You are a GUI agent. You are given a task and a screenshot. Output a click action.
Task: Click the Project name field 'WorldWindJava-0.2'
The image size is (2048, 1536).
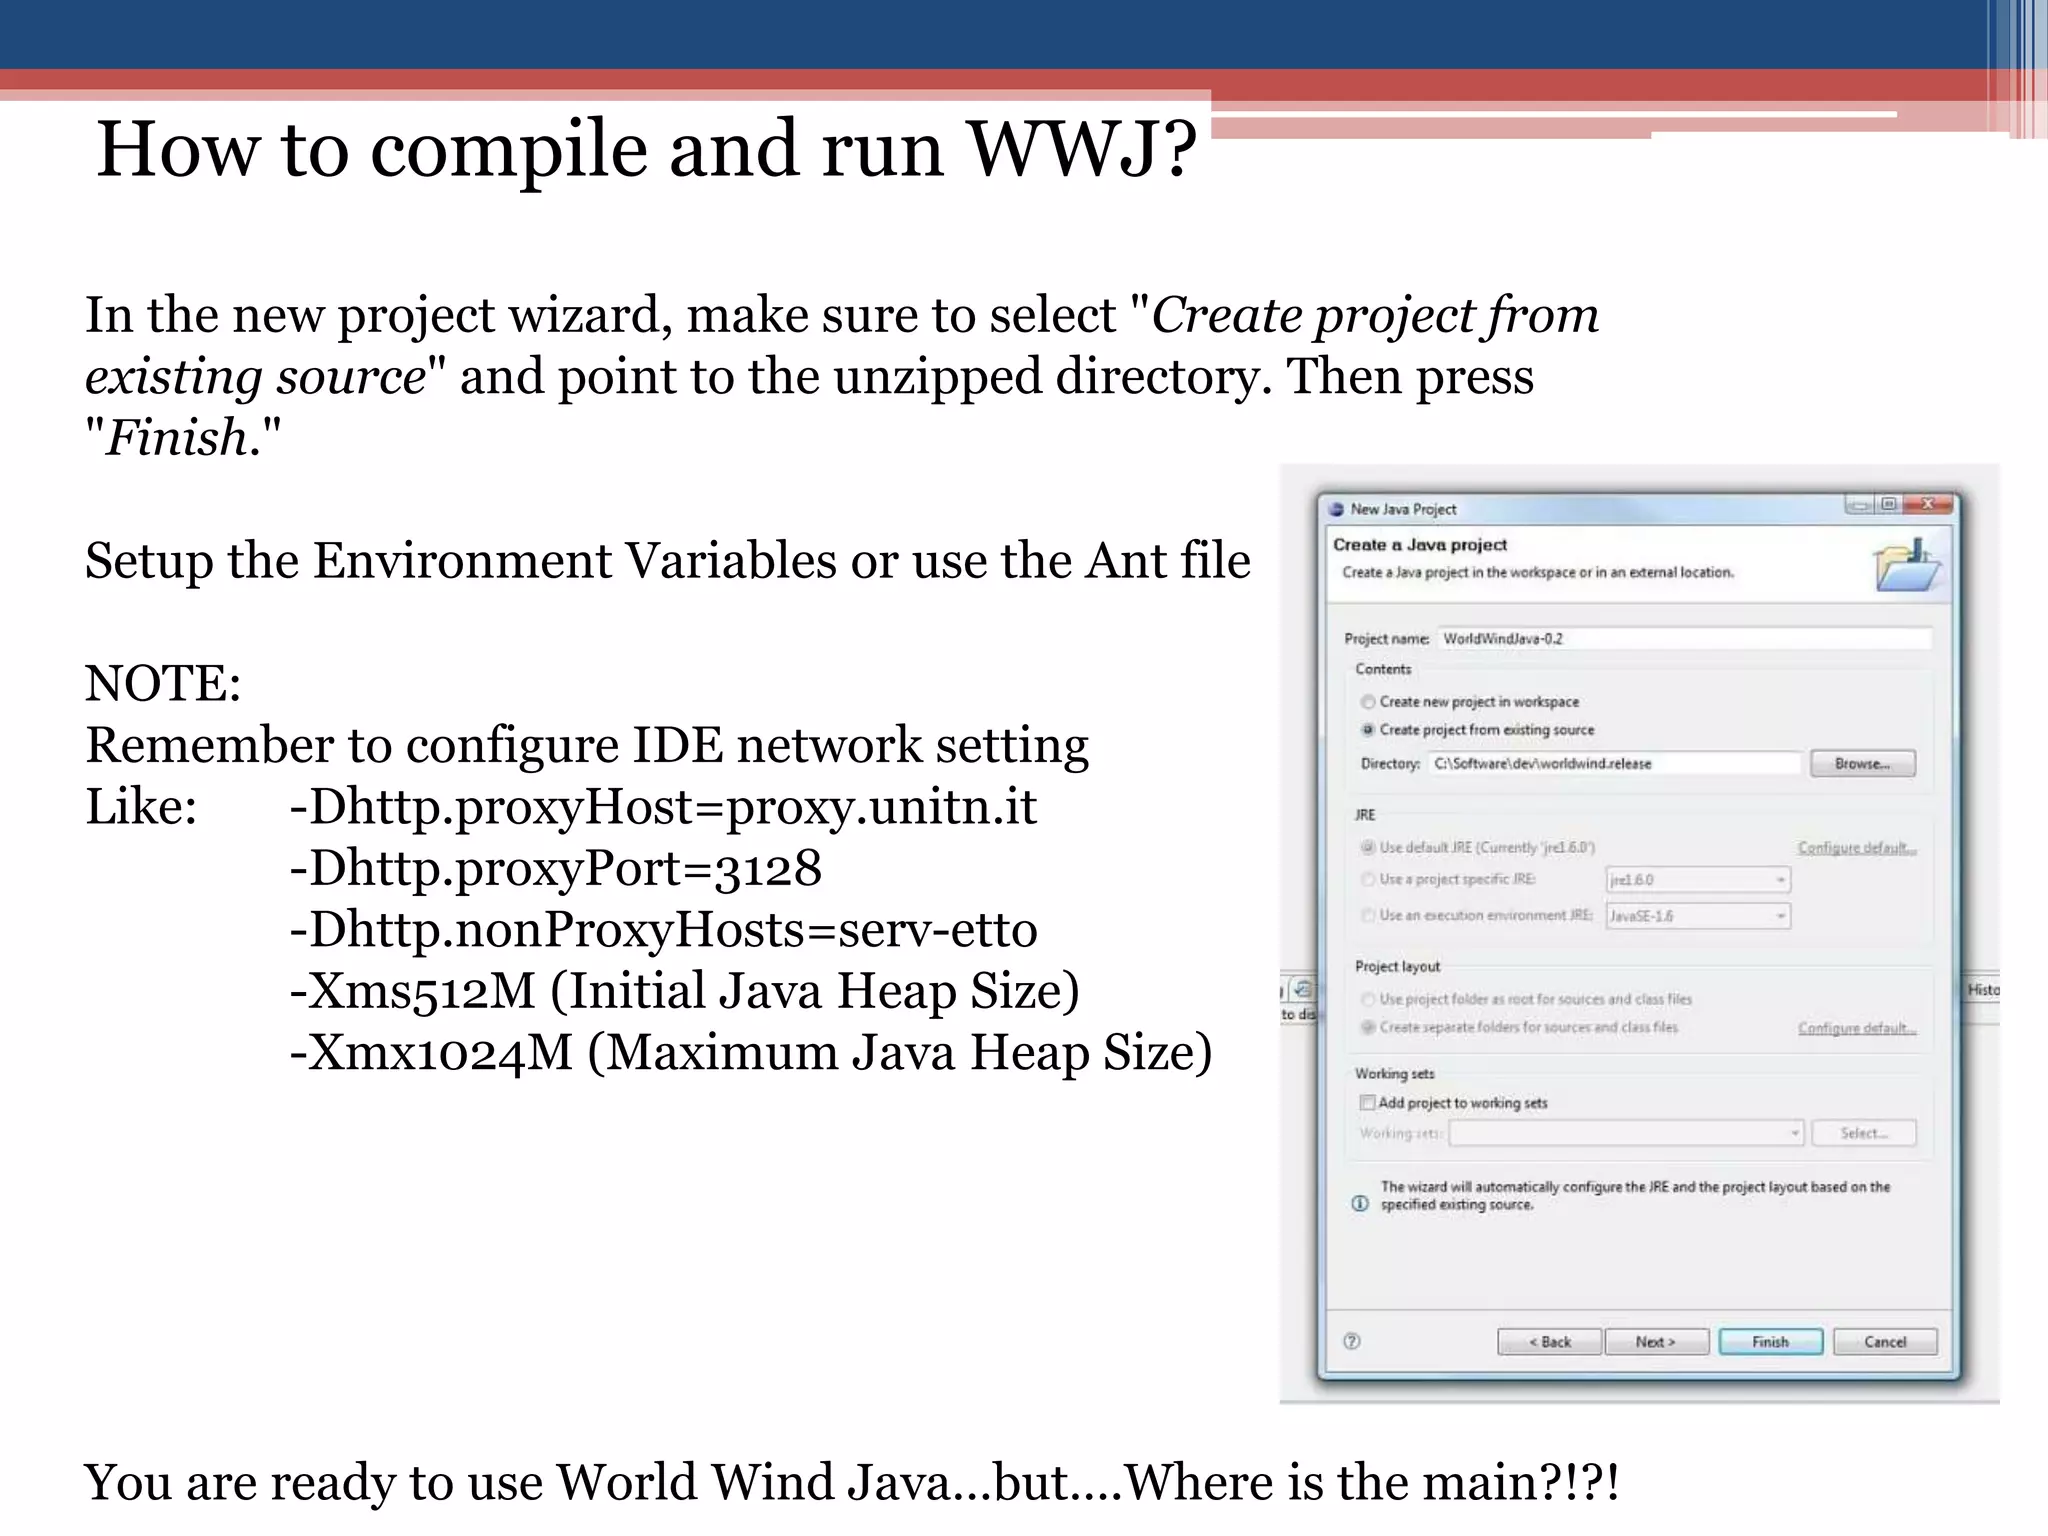point(1685,639)
